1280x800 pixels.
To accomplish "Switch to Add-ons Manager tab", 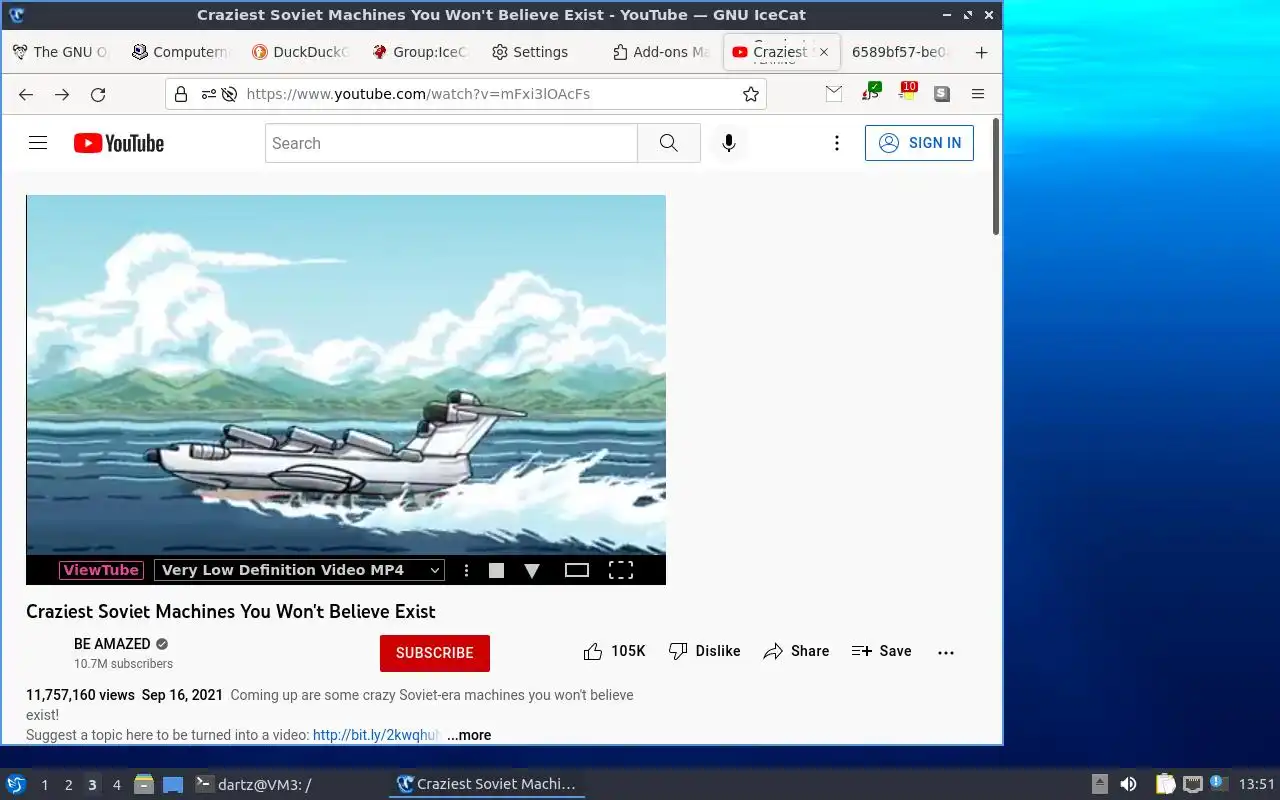I will [x=660, y=52].
